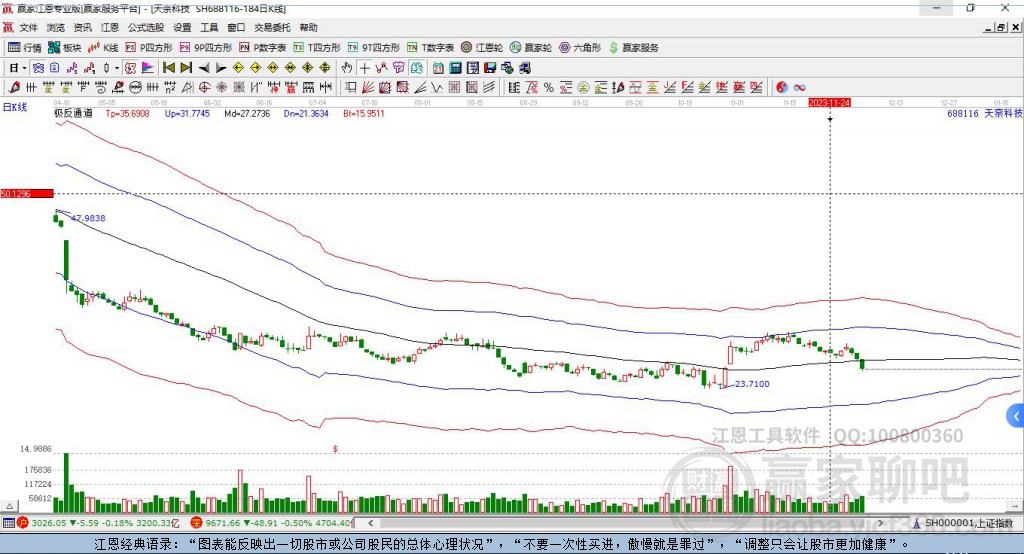Open the 行情 market quotes view
This screenshot has width=1024, height=554.
[x=24, y=48]
